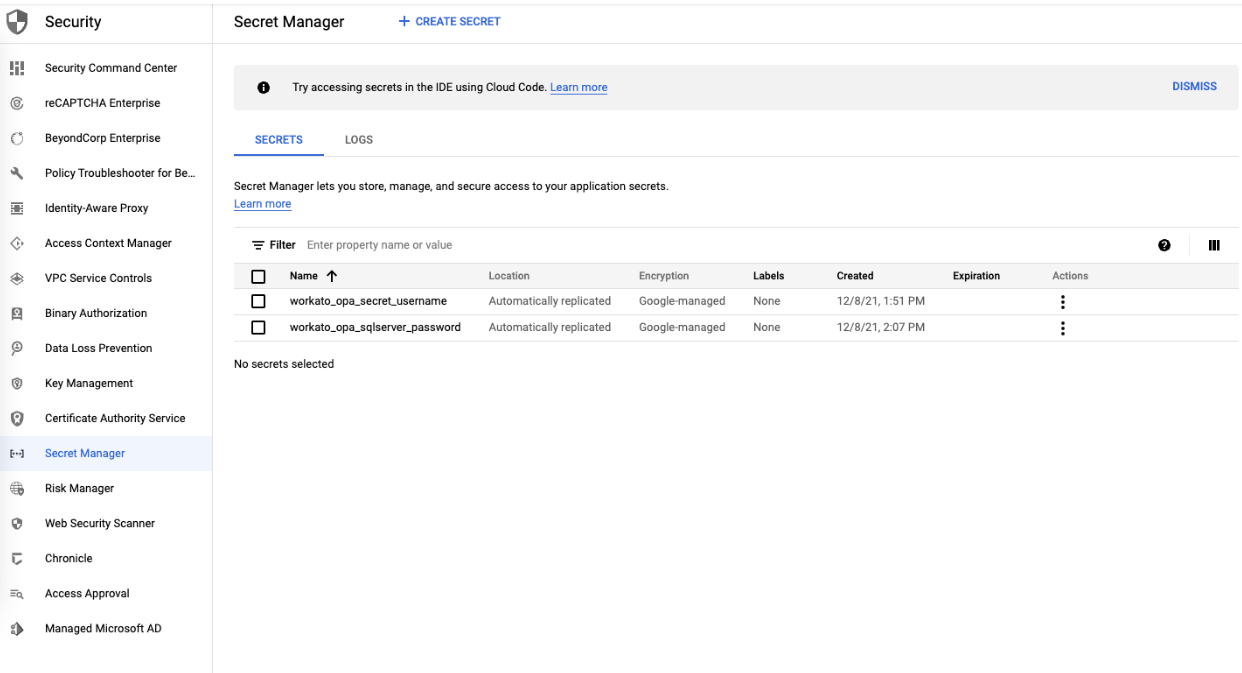Click the Create Secret button
The image size is (1242, 673).
(449, 21)
